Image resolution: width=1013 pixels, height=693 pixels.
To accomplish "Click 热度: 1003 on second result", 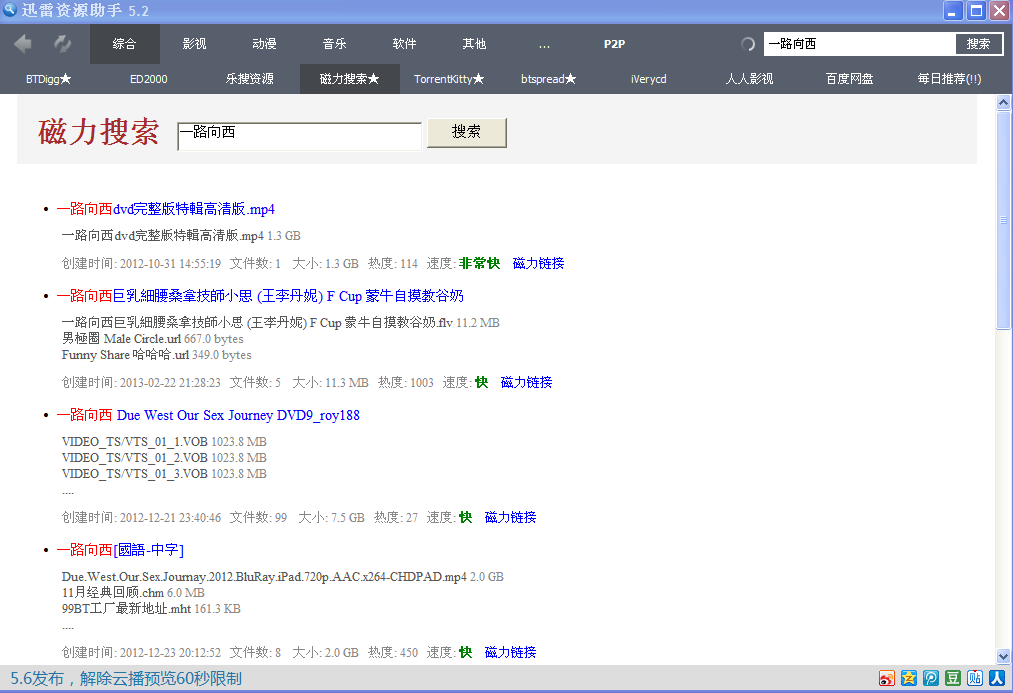I will [406, 382].
